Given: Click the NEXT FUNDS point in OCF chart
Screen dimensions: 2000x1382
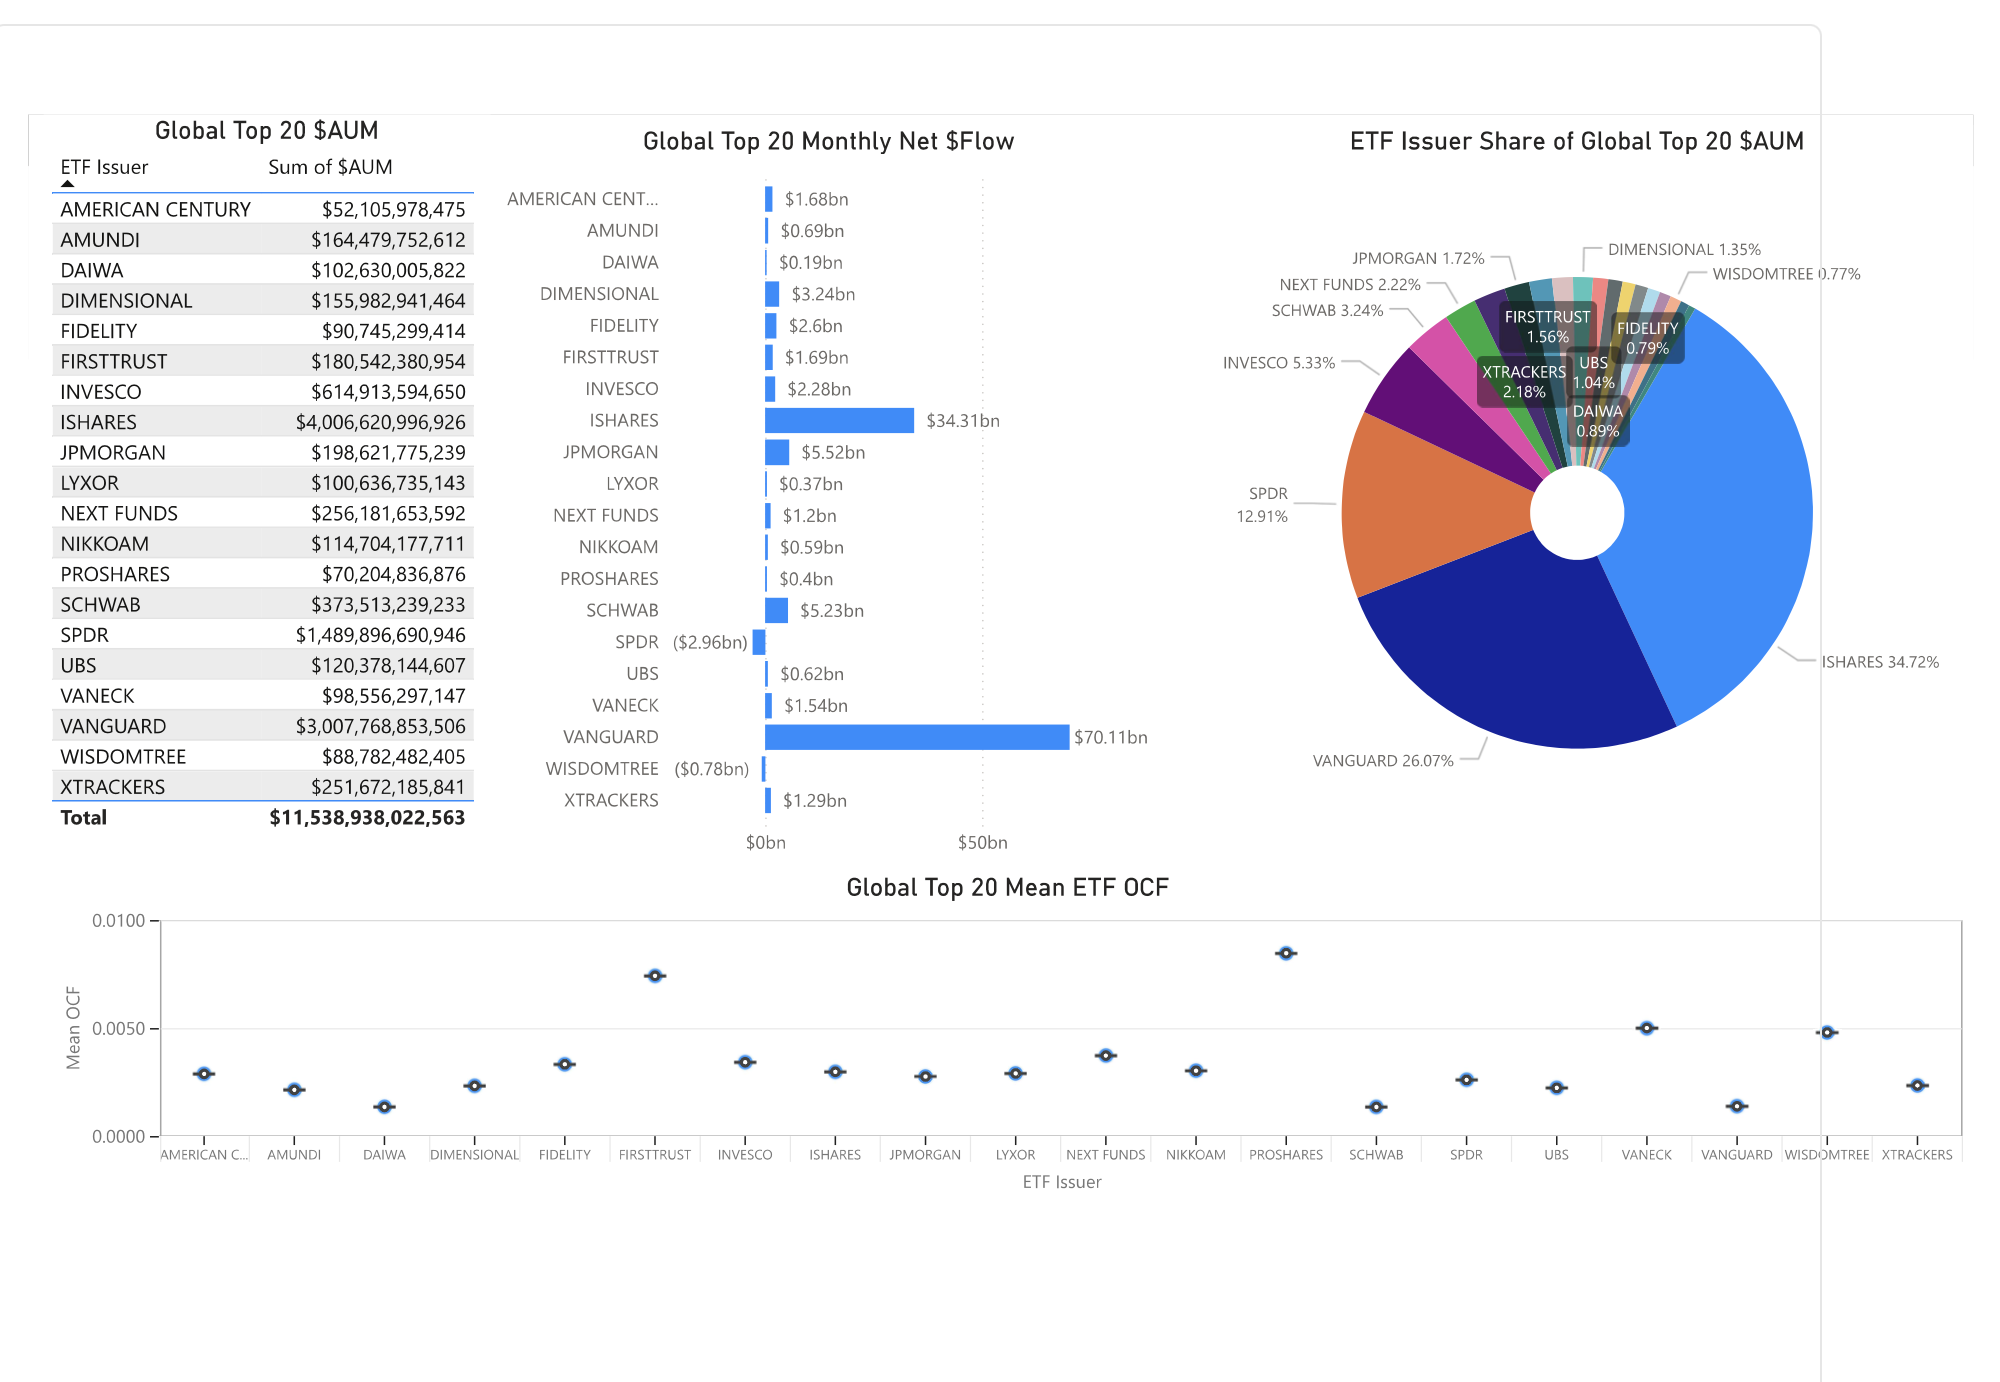Looking at the screenshot, I should coord(1106,1056).
